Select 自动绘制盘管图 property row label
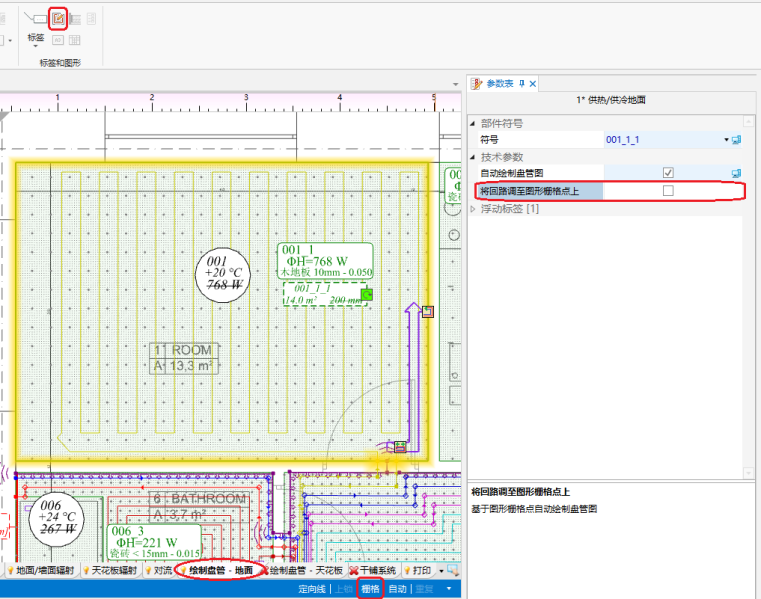 [512, 173]
